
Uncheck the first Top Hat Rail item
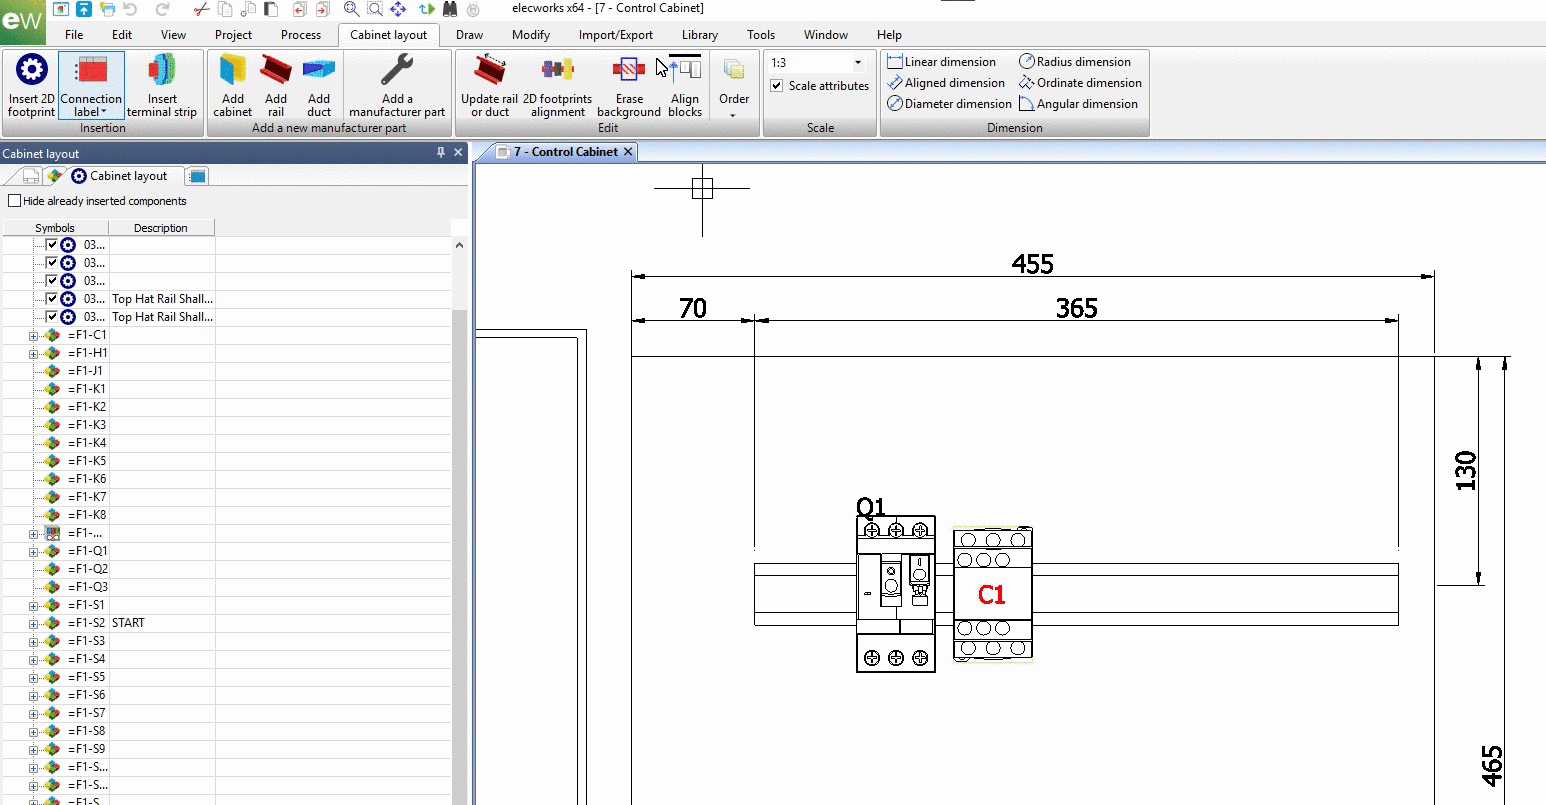point(52,299)
